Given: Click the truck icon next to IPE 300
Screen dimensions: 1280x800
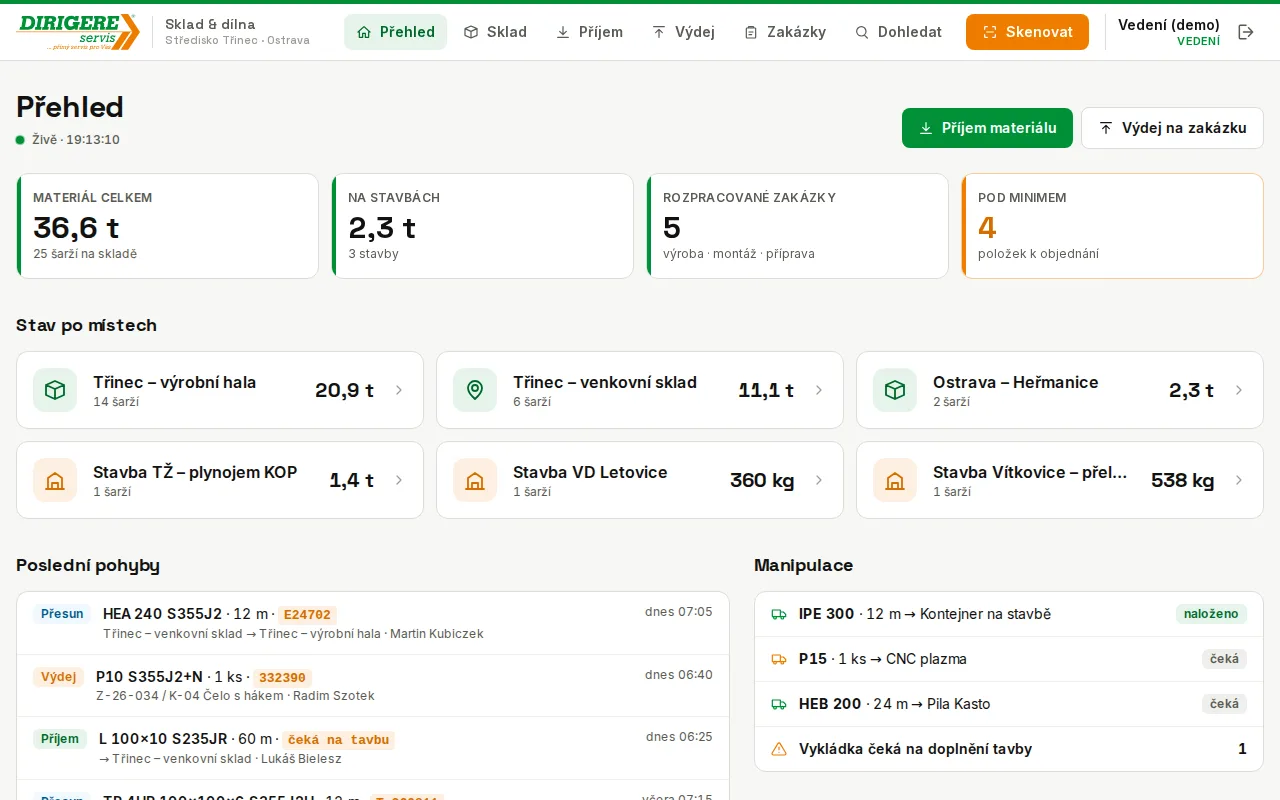Looking at the screenshot, I should (779, 614).
